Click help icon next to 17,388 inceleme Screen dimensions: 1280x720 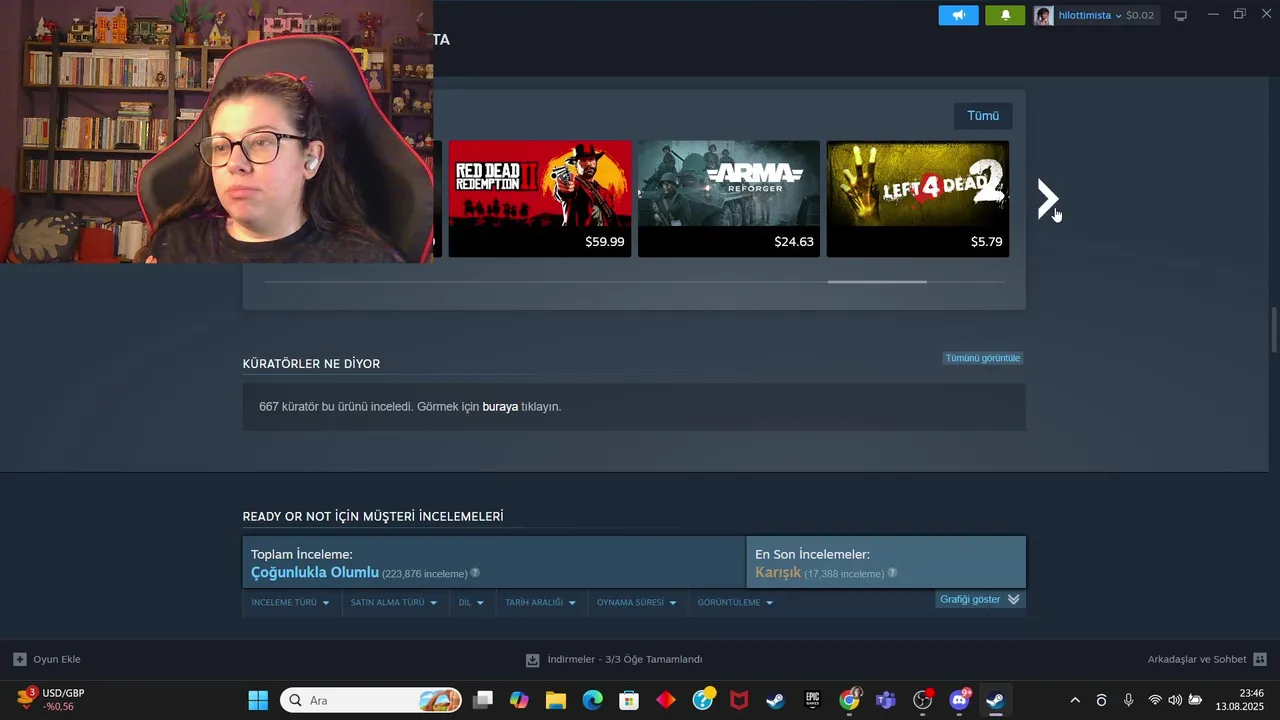[x=892, y=573]
